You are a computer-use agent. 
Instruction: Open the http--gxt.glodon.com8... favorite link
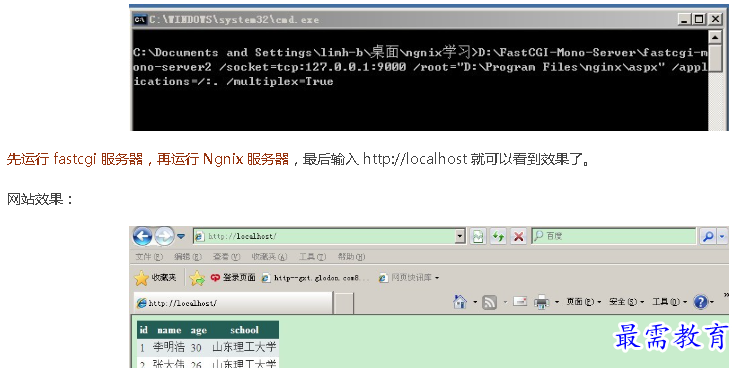(x=316, y=278)
